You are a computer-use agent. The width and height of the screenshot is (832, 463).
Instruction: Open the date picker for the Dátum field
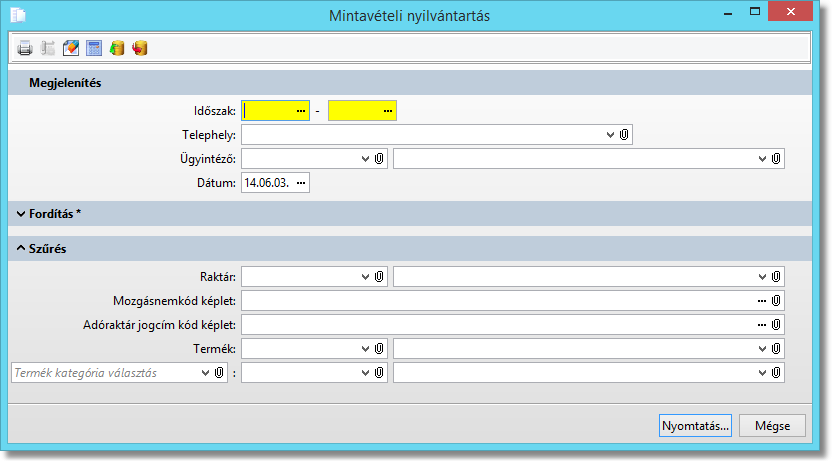(x=300, y=182)
